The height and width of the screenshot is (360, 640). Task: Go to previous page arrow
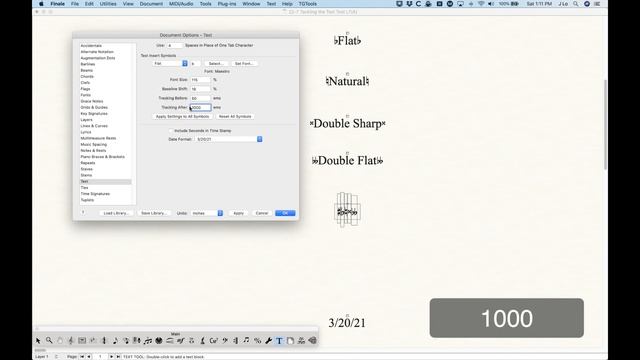(x=89, y=357)
